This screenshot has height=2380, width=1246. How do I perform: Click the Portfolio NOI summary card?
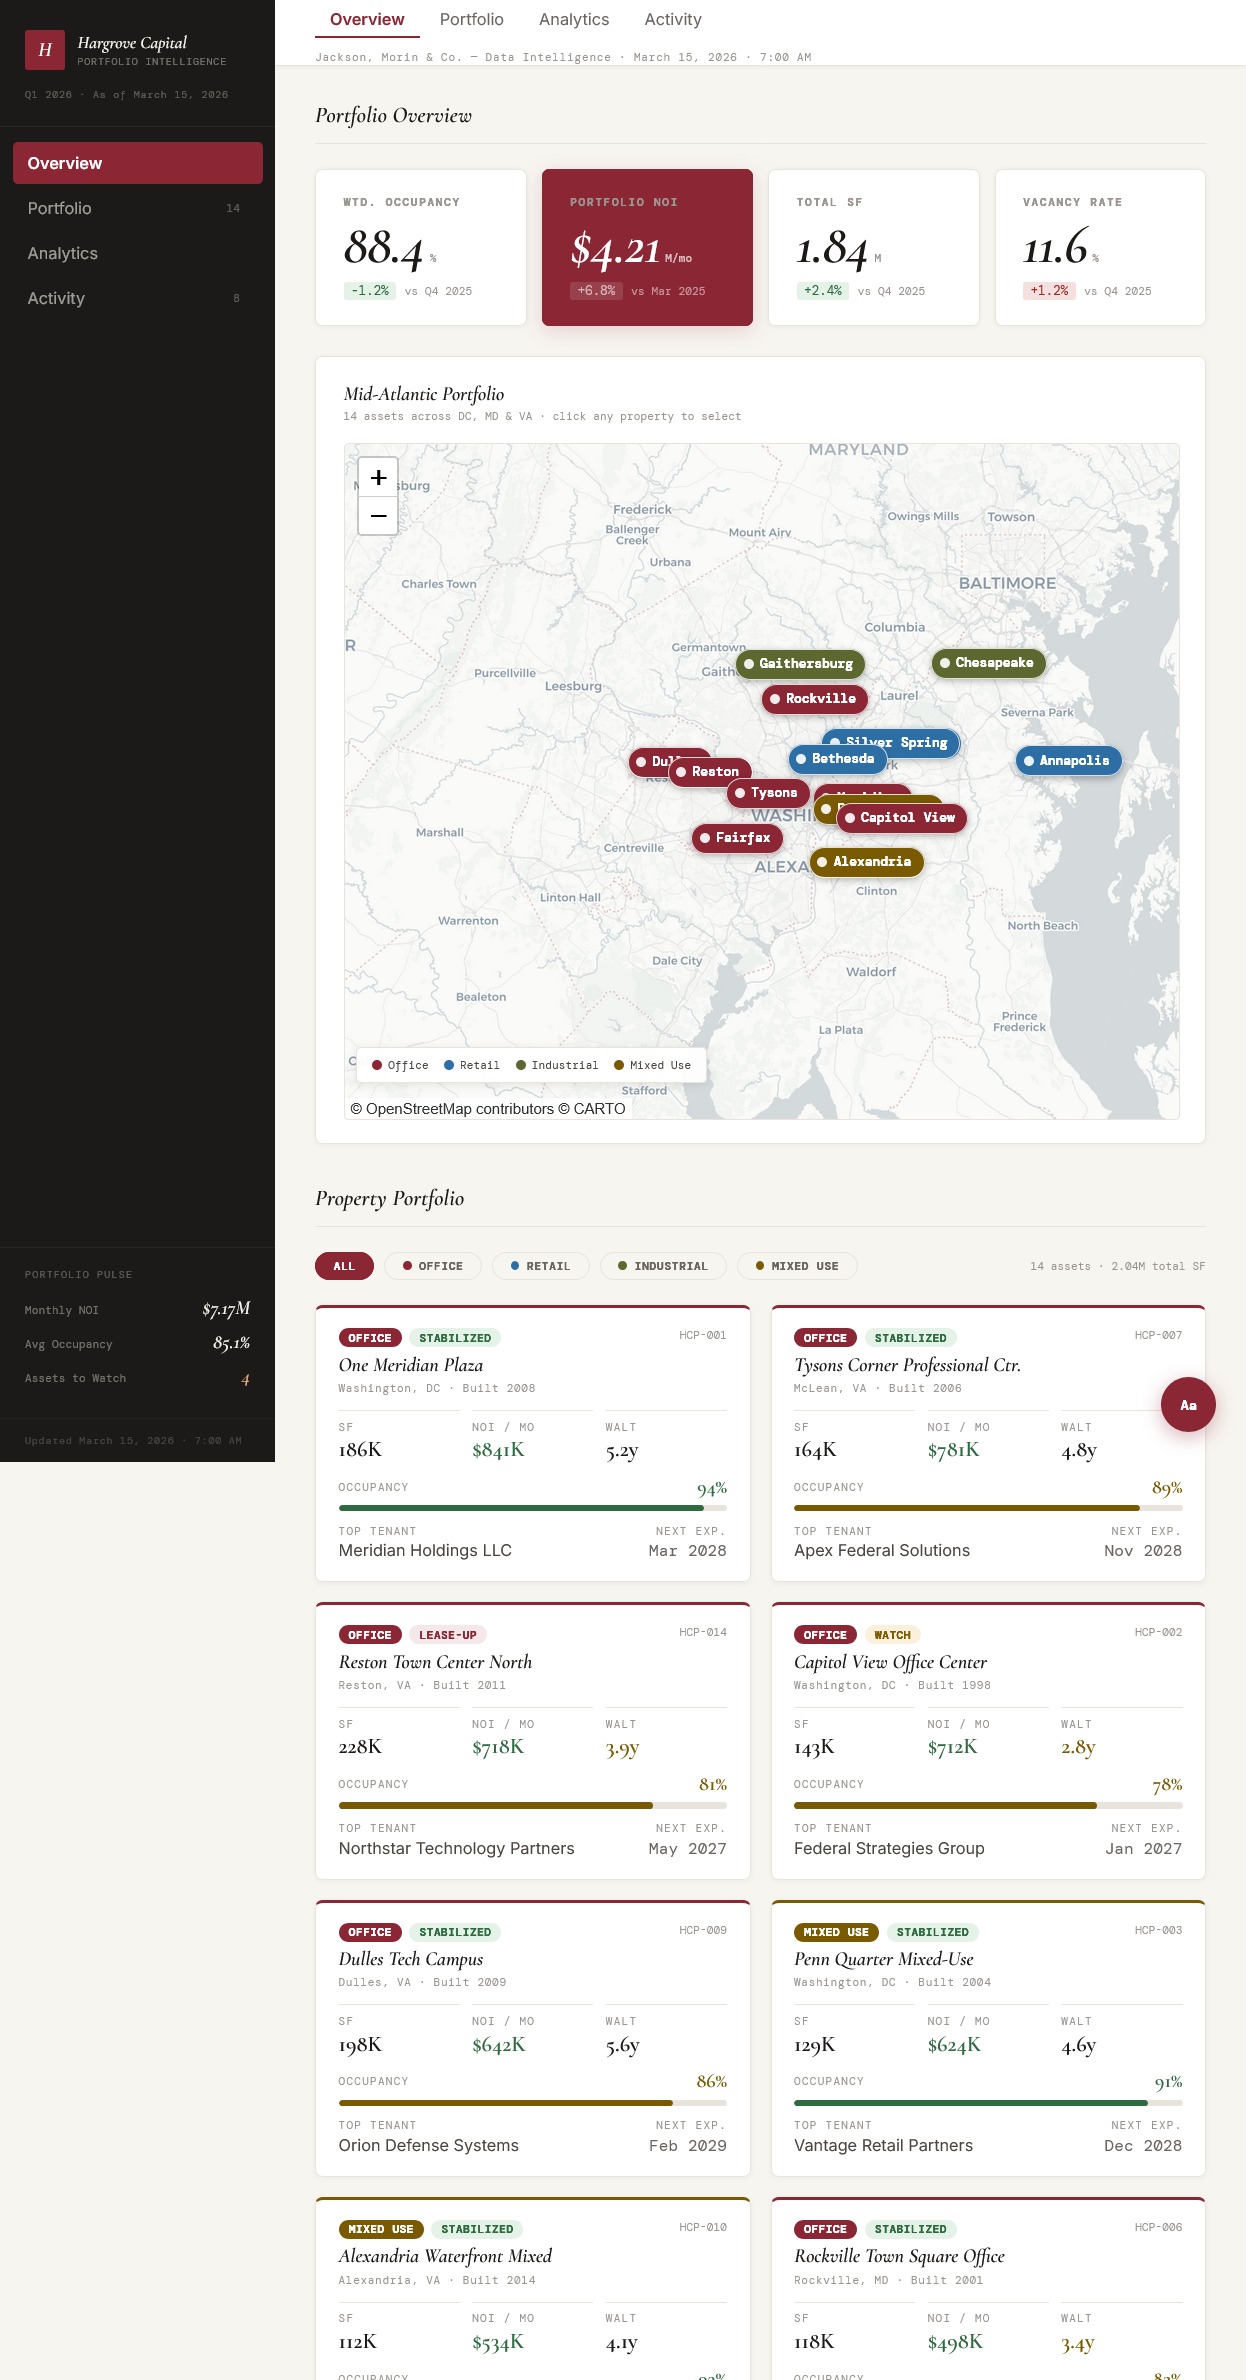coord(647,247)
